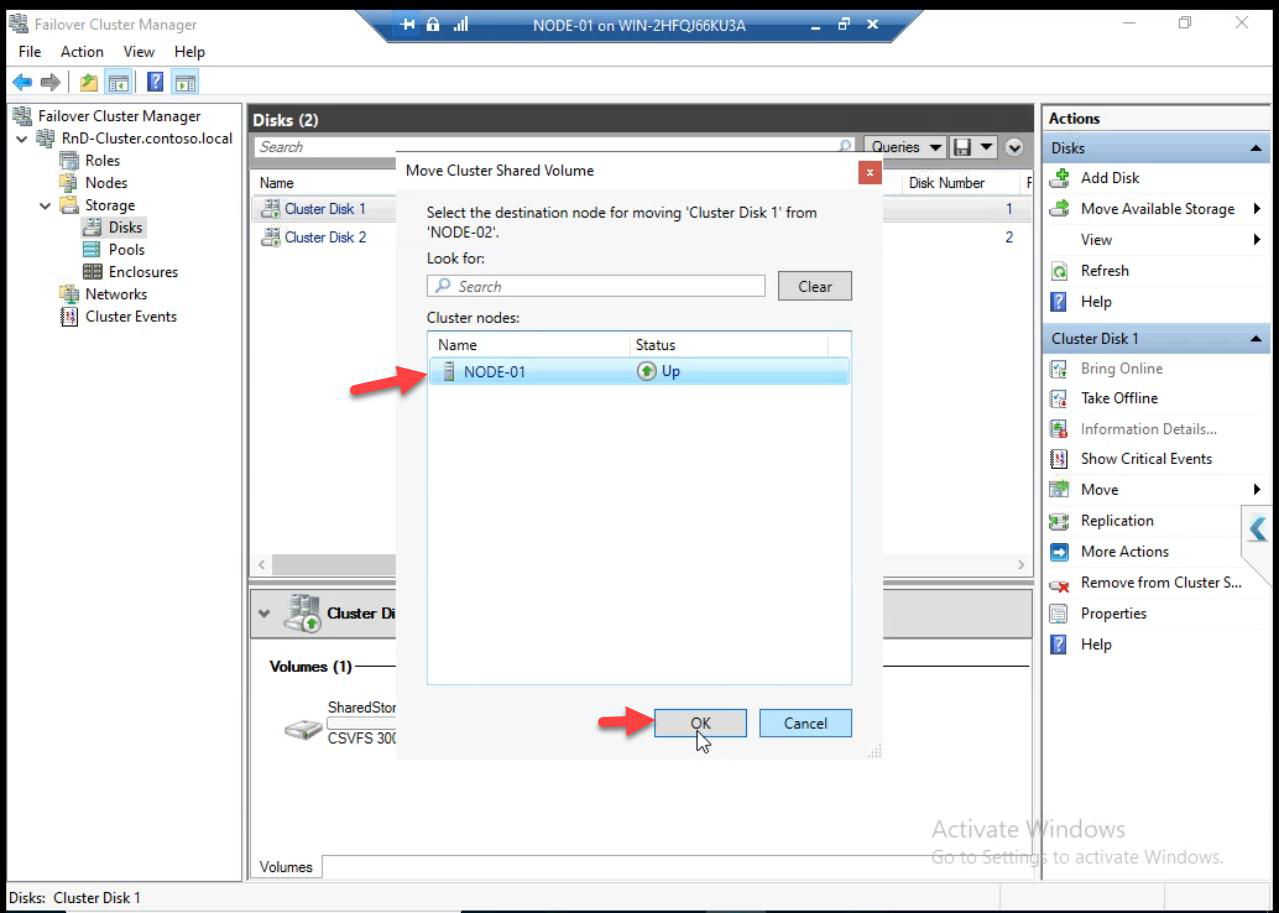Click the Add Disk icon in Actions

pos(1060,178)
